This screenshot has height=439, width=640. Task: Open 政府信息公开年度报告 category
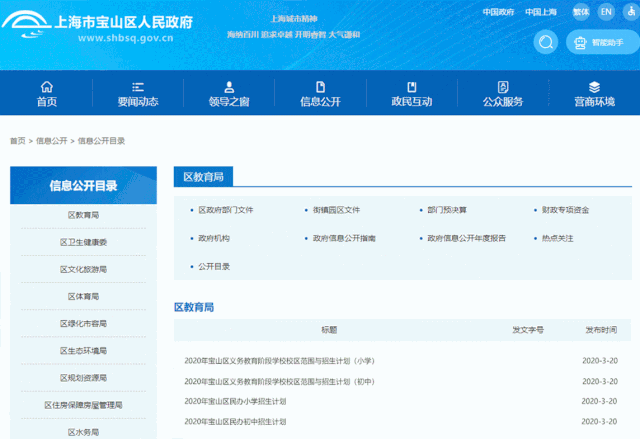coord(467,238)
